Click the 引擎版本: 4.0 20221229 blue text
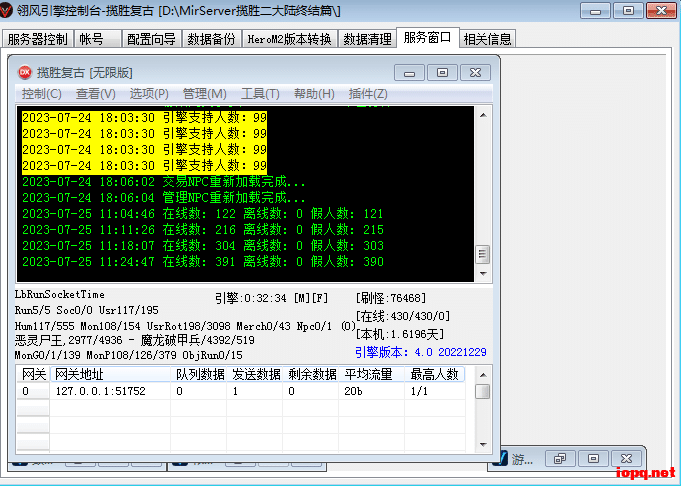Viewport: 681px width, 486px height. [x=420, y=353]
